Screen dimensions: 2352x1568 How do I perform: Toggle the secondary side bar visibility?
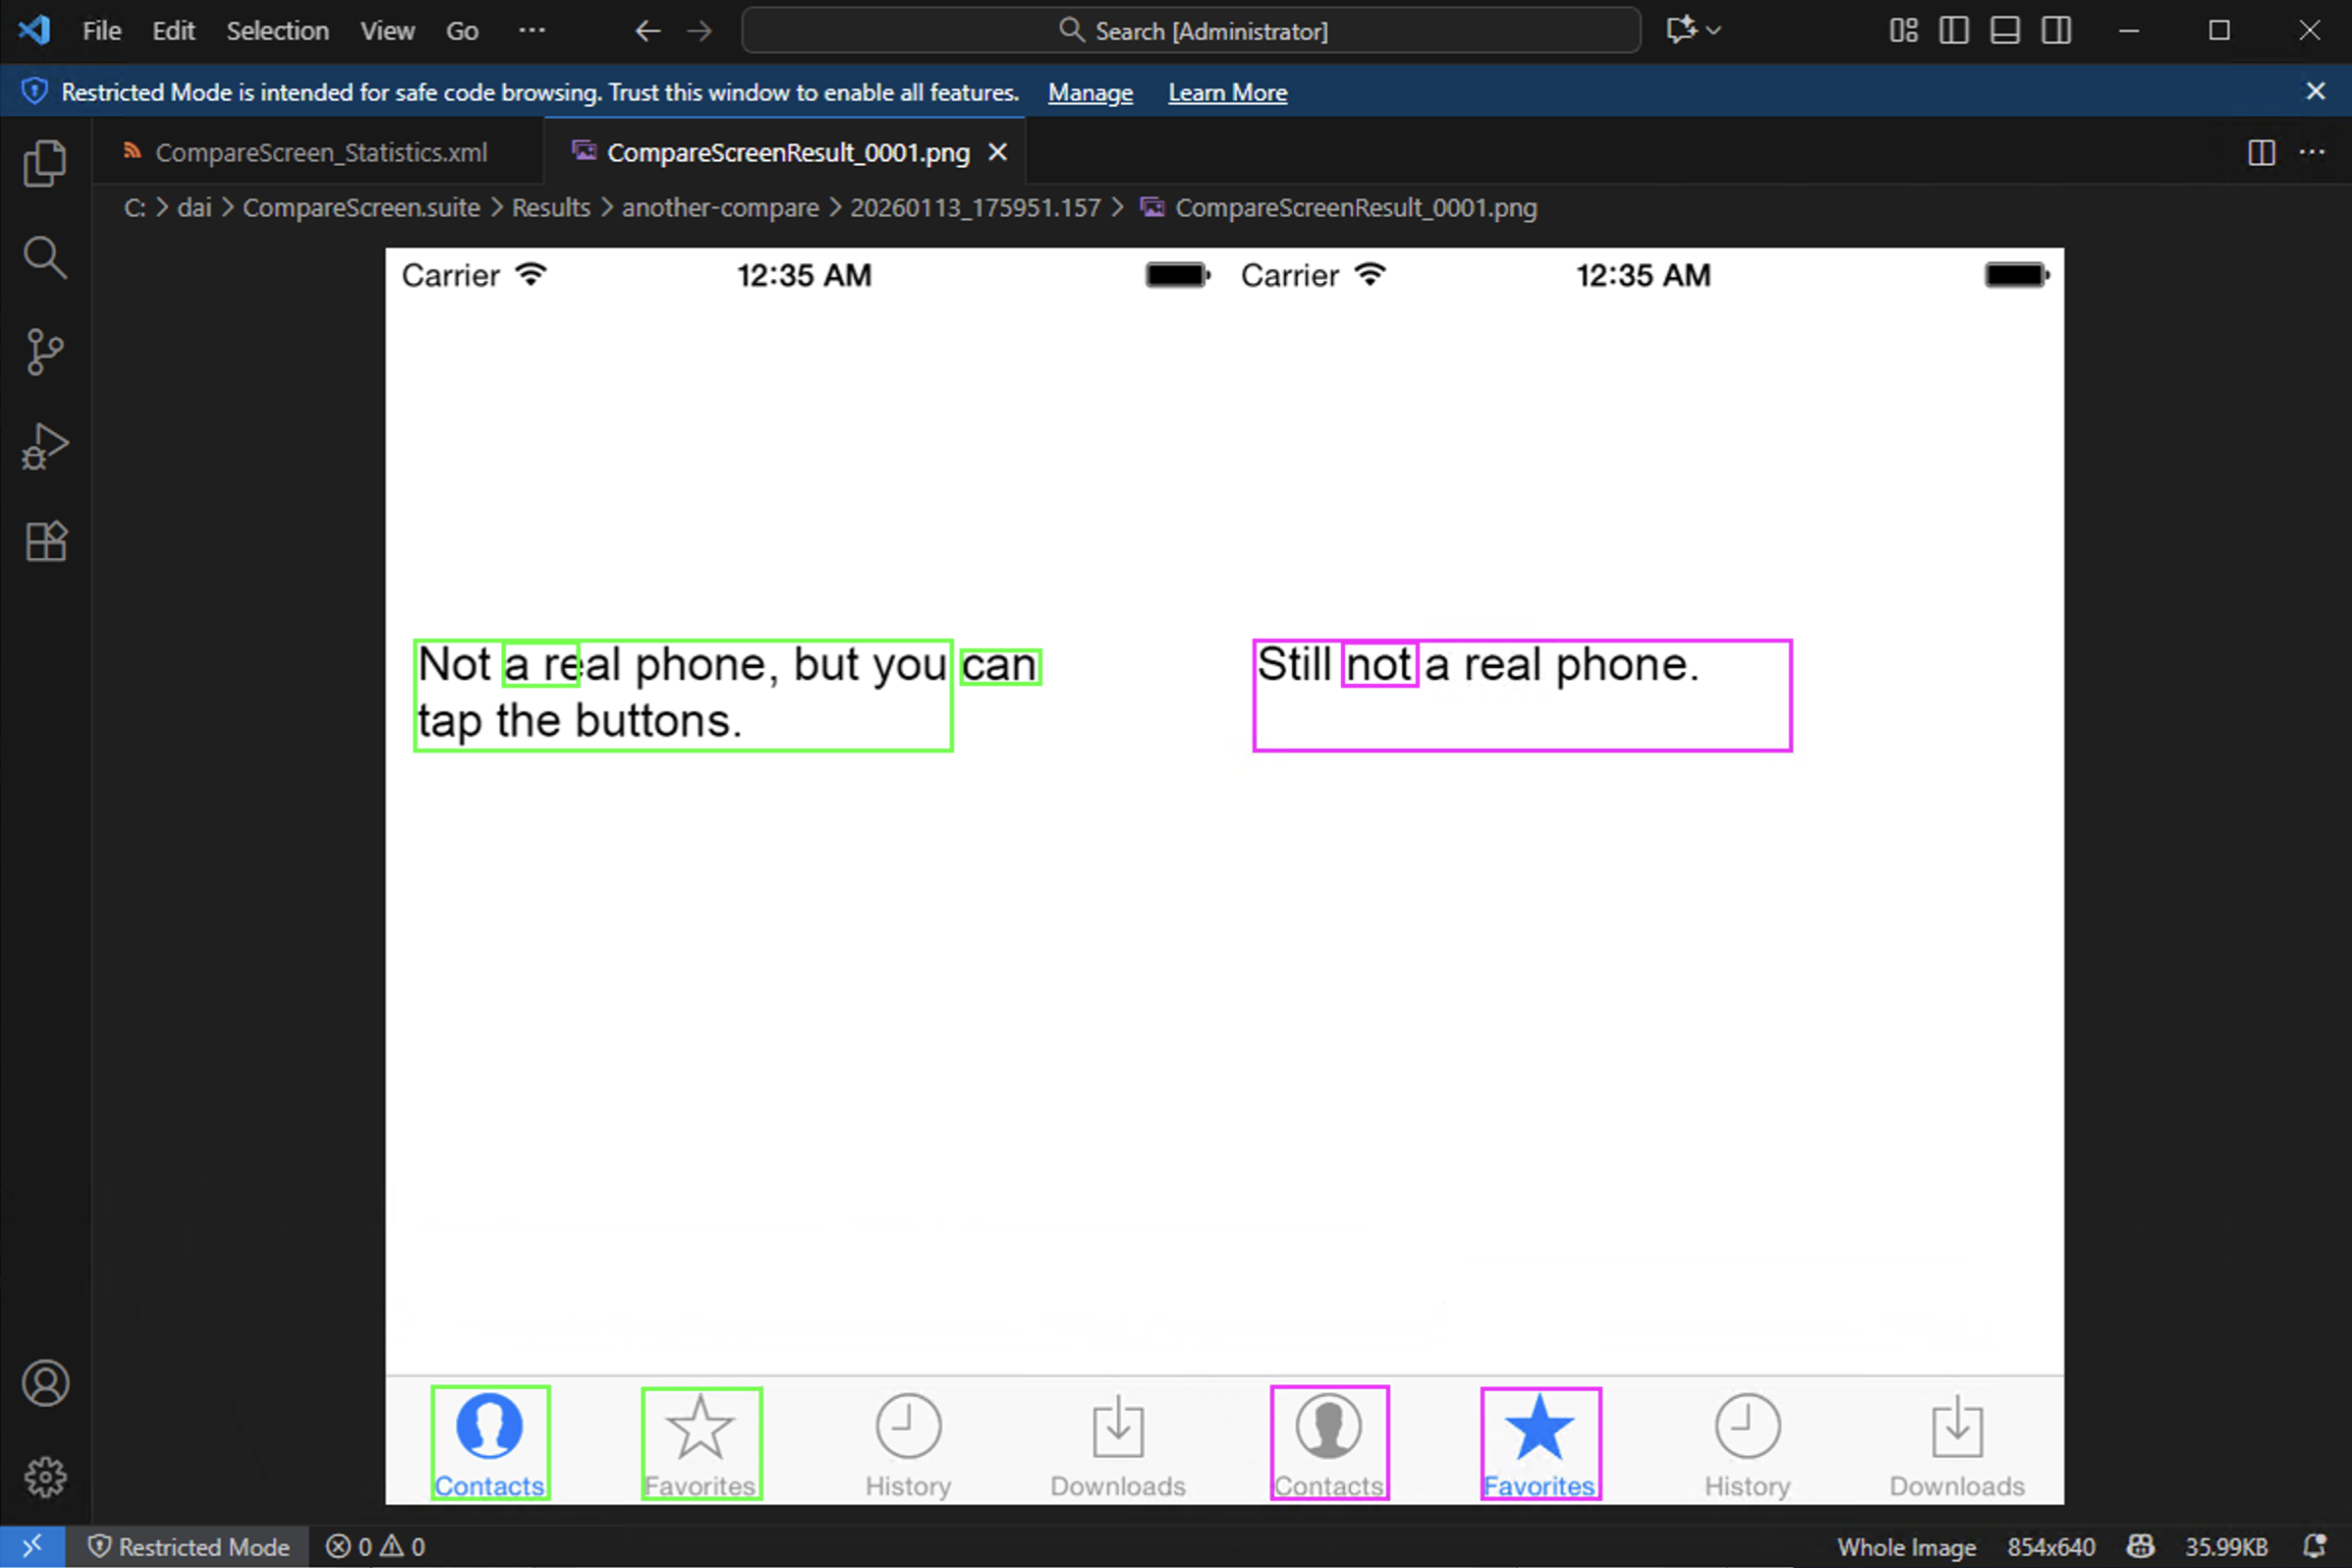click(x=2057, y=30)
